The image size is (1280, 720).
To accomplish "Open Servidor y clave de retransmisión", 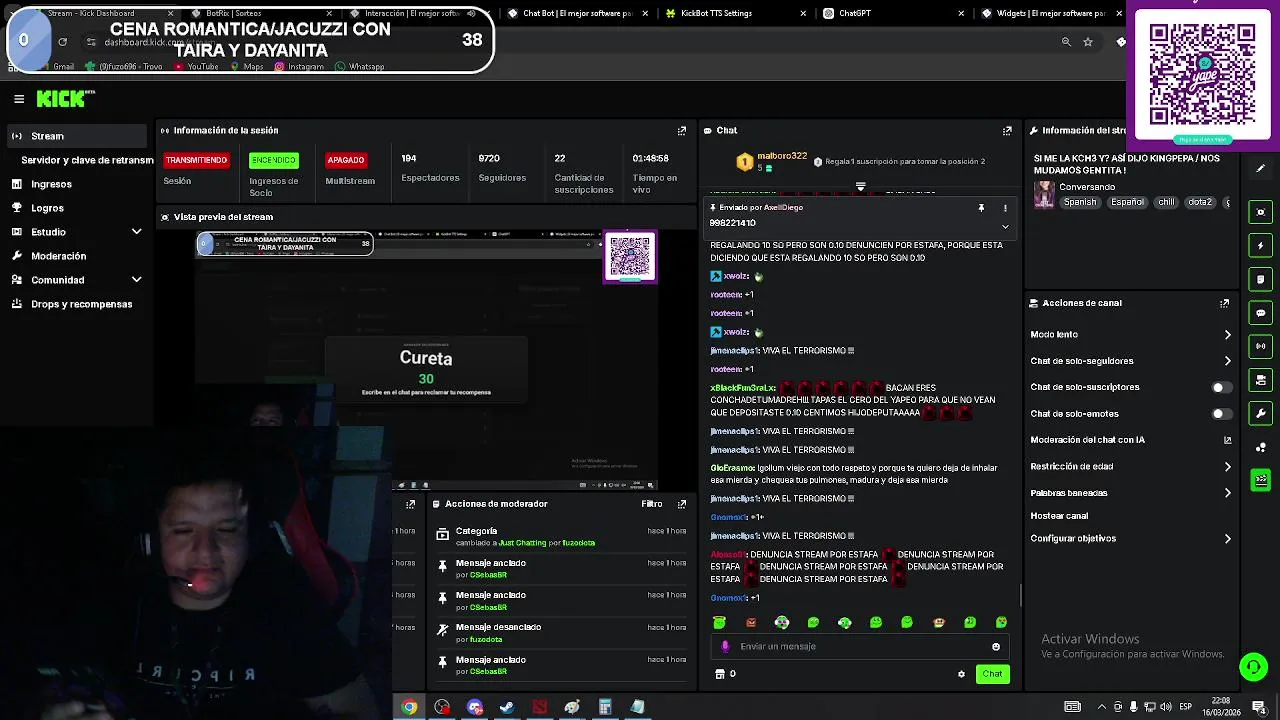I will click(87, 160).
